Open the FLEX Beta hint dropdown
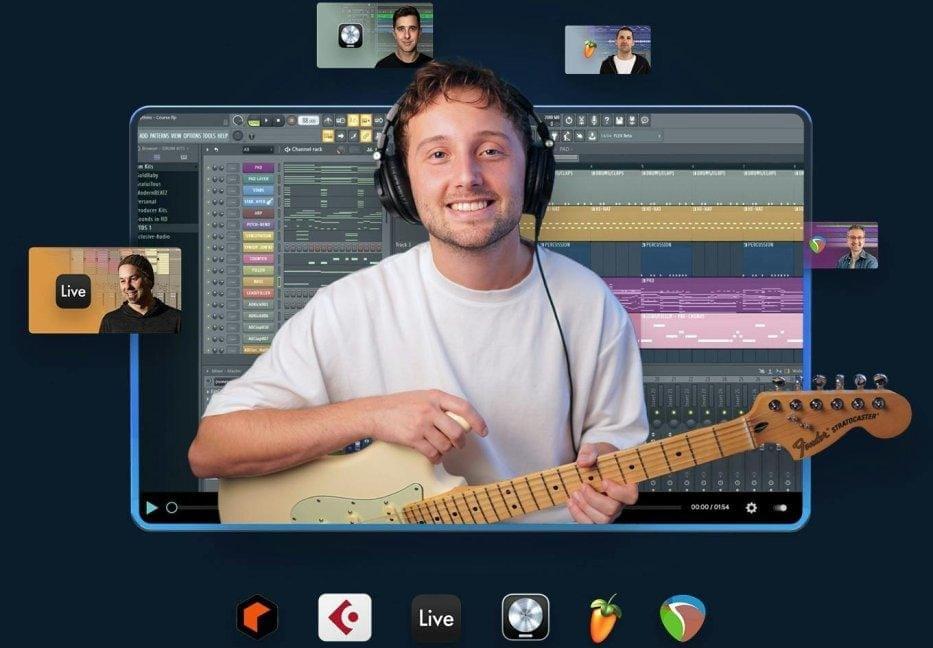Image resolution: width=933 pixels, height=648 pixels. point(631,136)
